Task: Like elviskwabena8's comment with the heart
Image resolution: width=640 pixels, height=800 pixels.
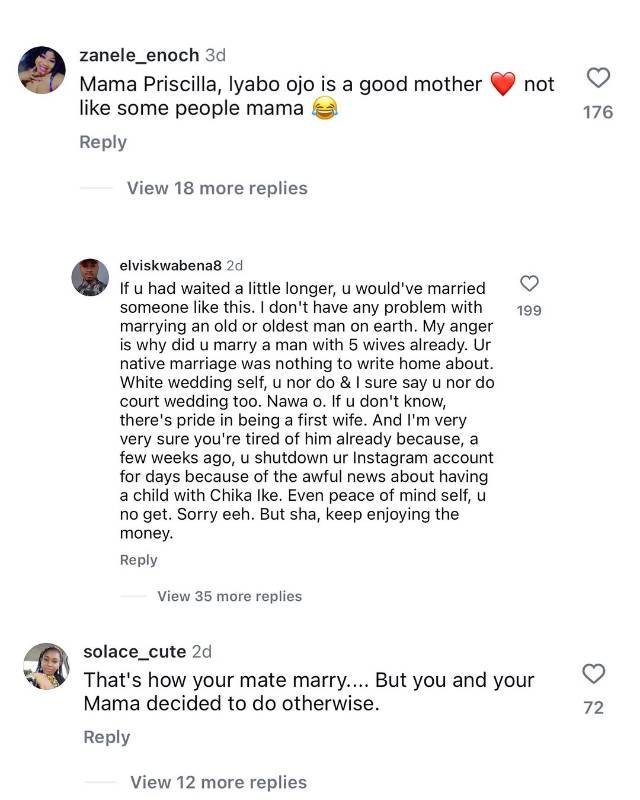Action: tap(529, 284)
